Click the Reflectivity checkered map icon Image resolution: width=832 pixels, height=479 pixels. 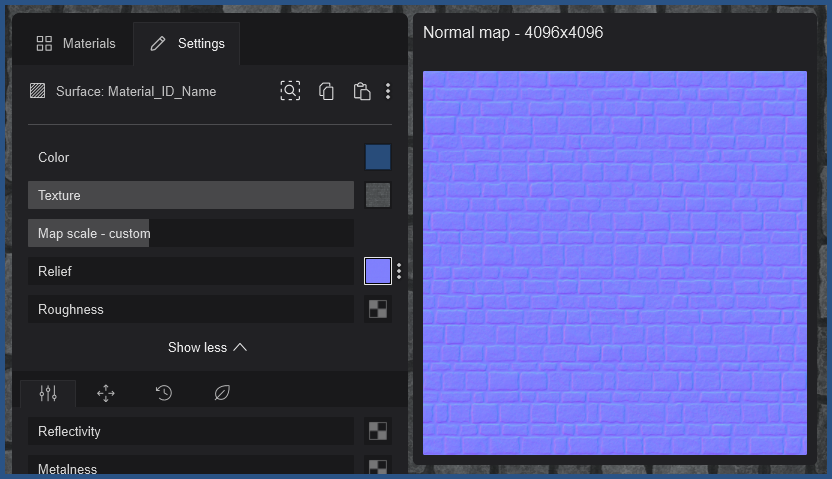coord(378,431)
